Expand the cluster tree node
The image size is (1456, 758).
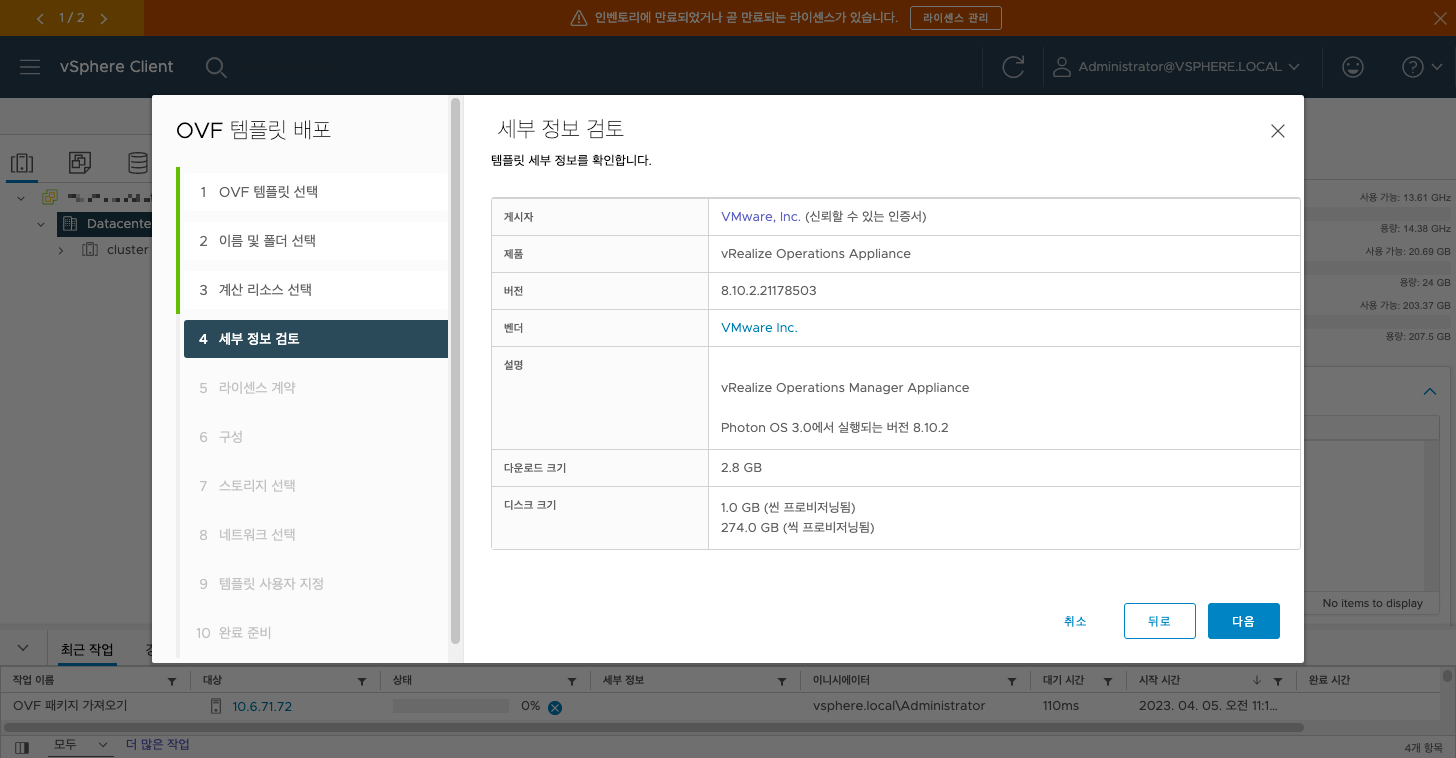[60, 250]
